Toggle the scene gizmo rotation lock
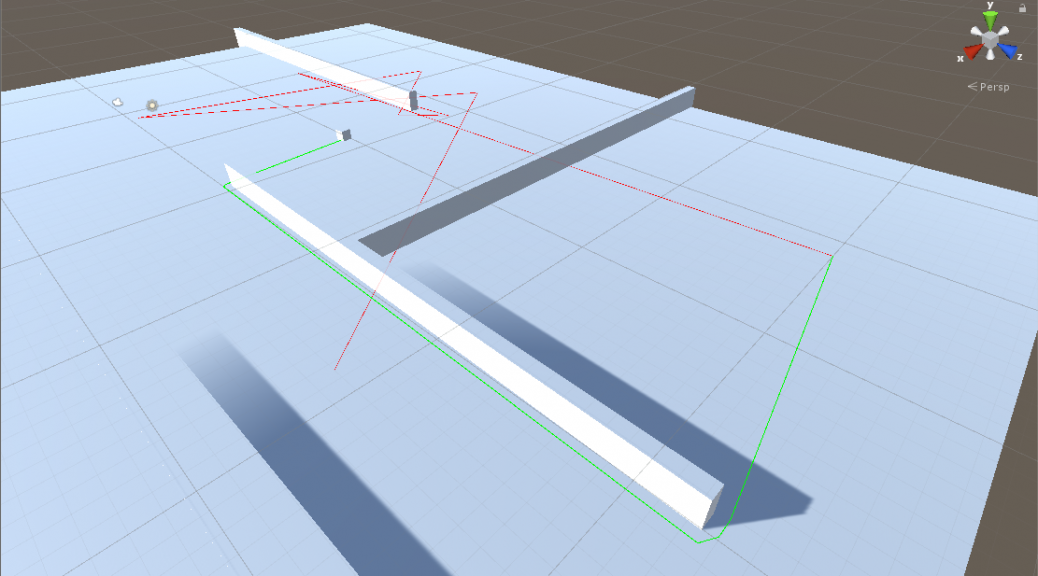1038x576 pixels. [1022, 8]
